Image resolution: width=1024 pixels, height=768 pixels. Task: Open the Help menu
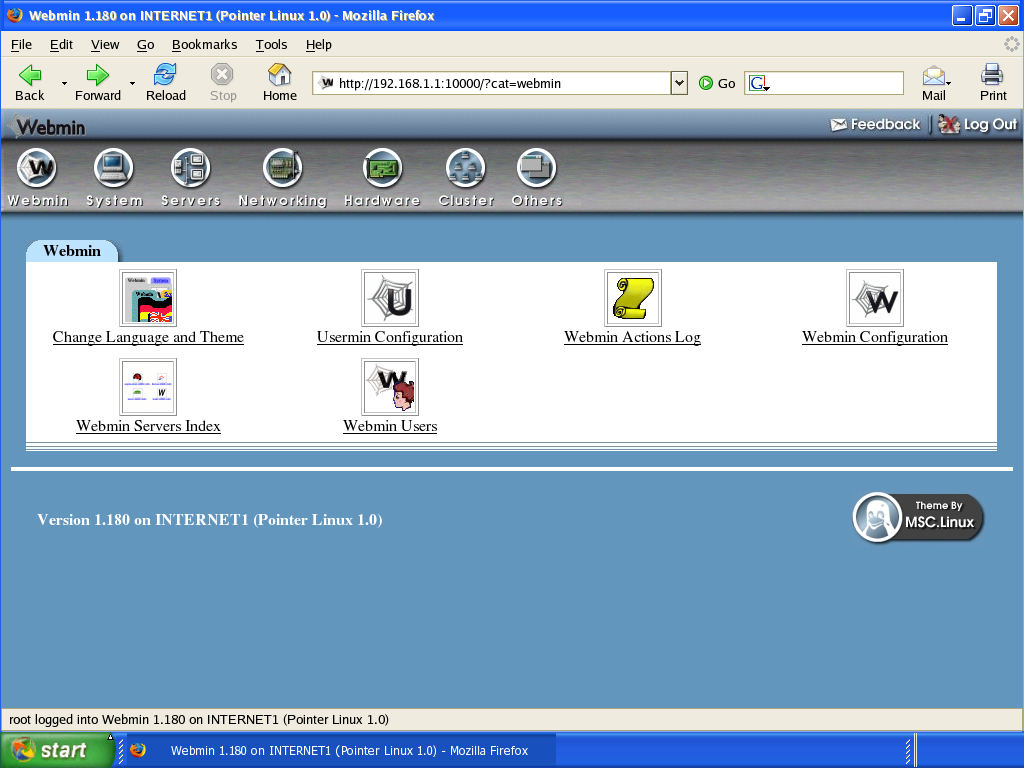pos(319,44)
